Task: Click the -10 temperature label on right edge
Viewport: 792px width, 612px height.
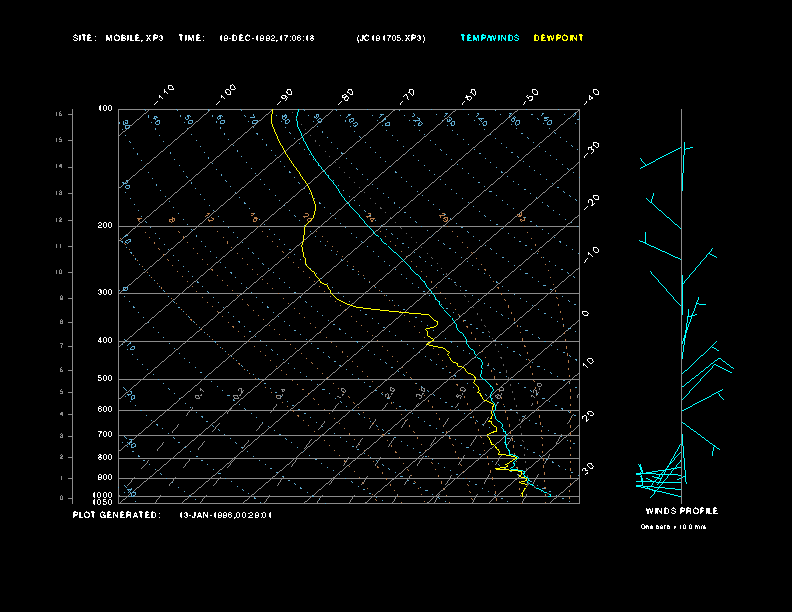Action: pos(591,254)
